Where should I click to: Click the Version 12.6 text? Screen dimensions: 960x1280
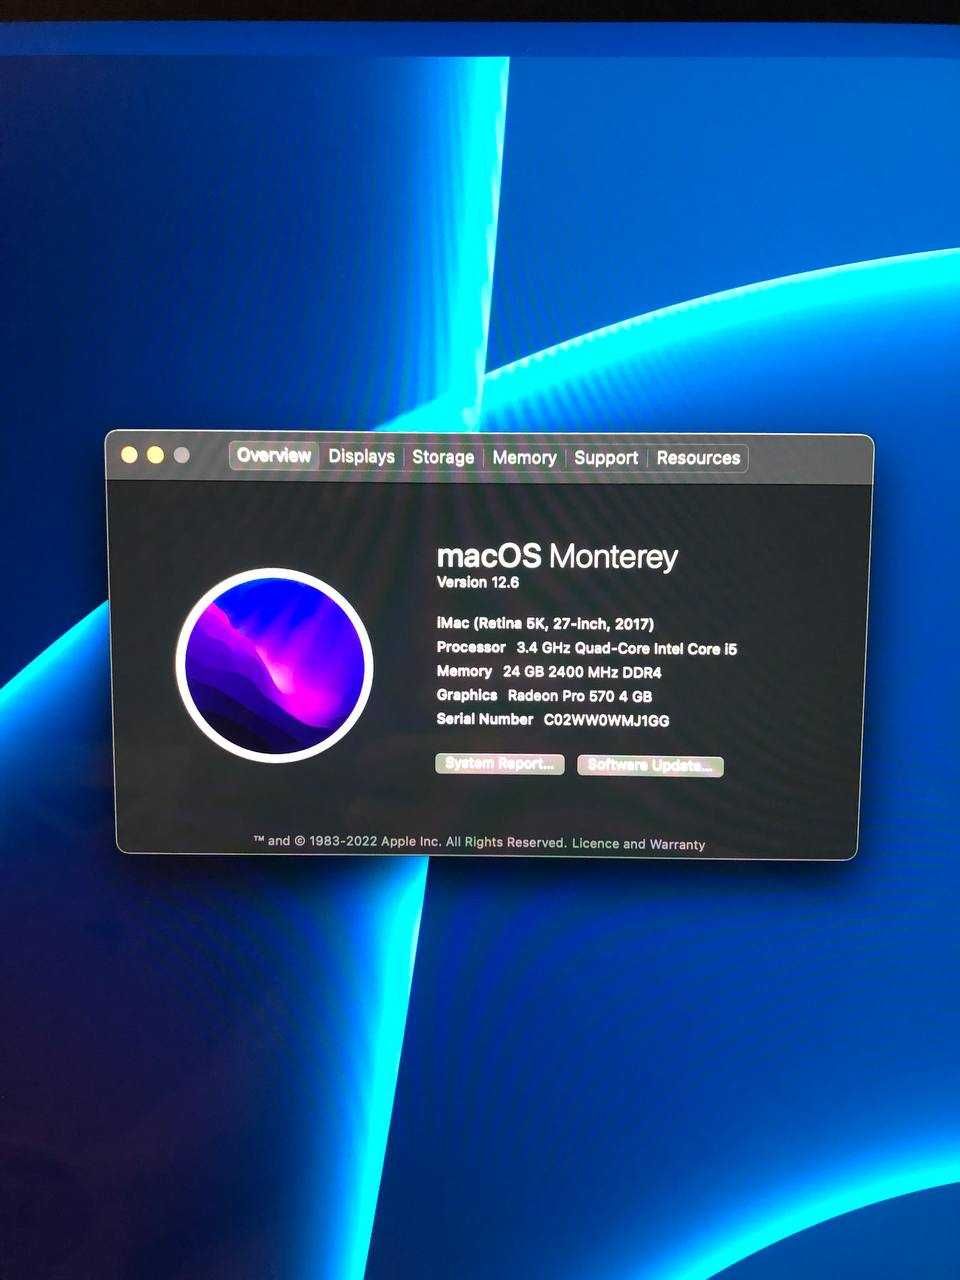(x=478, y=582)
